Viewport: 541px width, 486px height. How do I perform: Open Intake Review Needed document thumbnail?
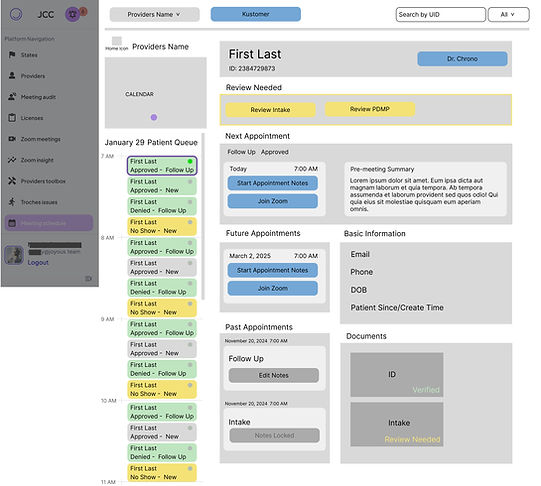pyautogui.click(x=397, y=424)
